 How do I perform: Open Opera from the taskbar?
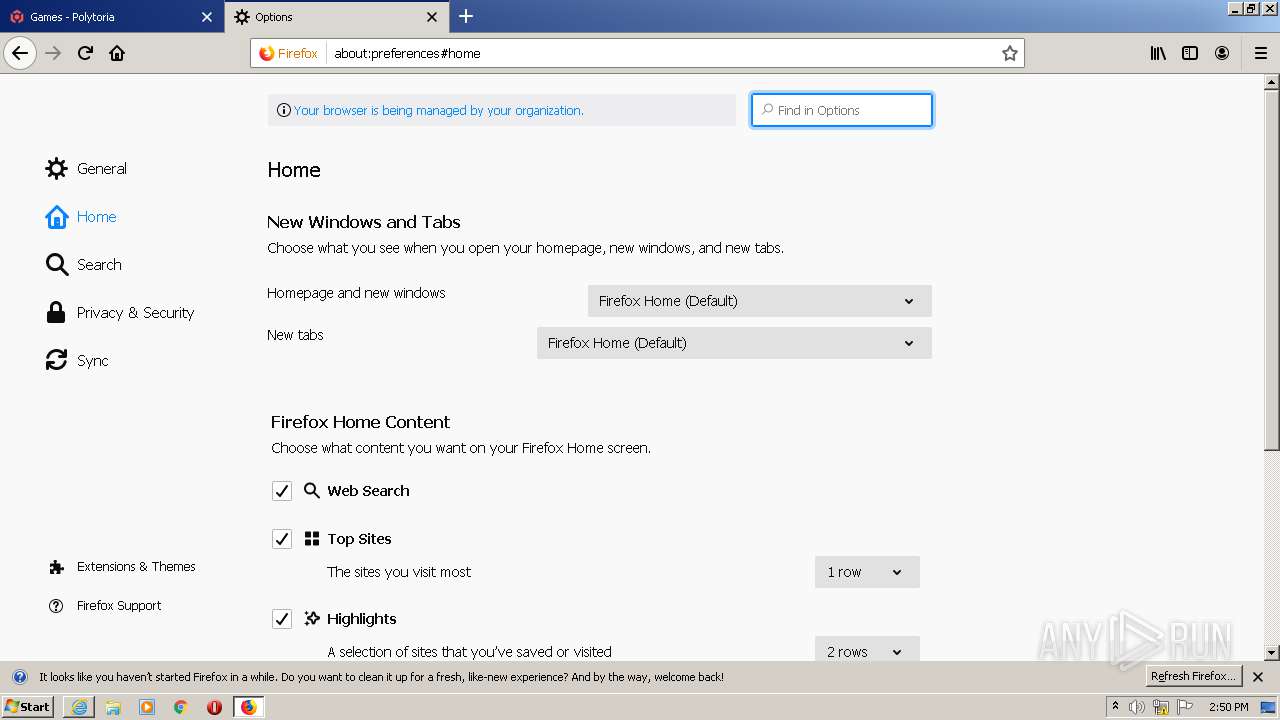pos(214,707)
